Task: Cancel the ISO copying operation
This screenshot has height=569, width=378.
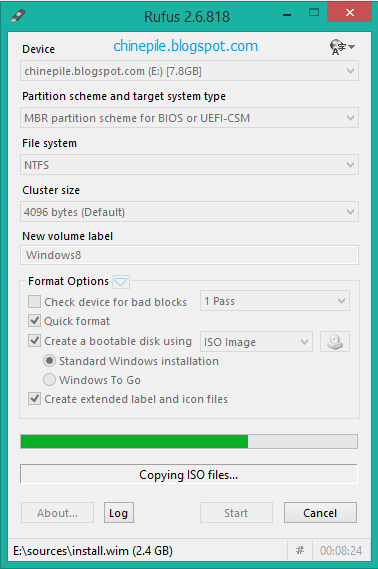Action: click(320, 513)
